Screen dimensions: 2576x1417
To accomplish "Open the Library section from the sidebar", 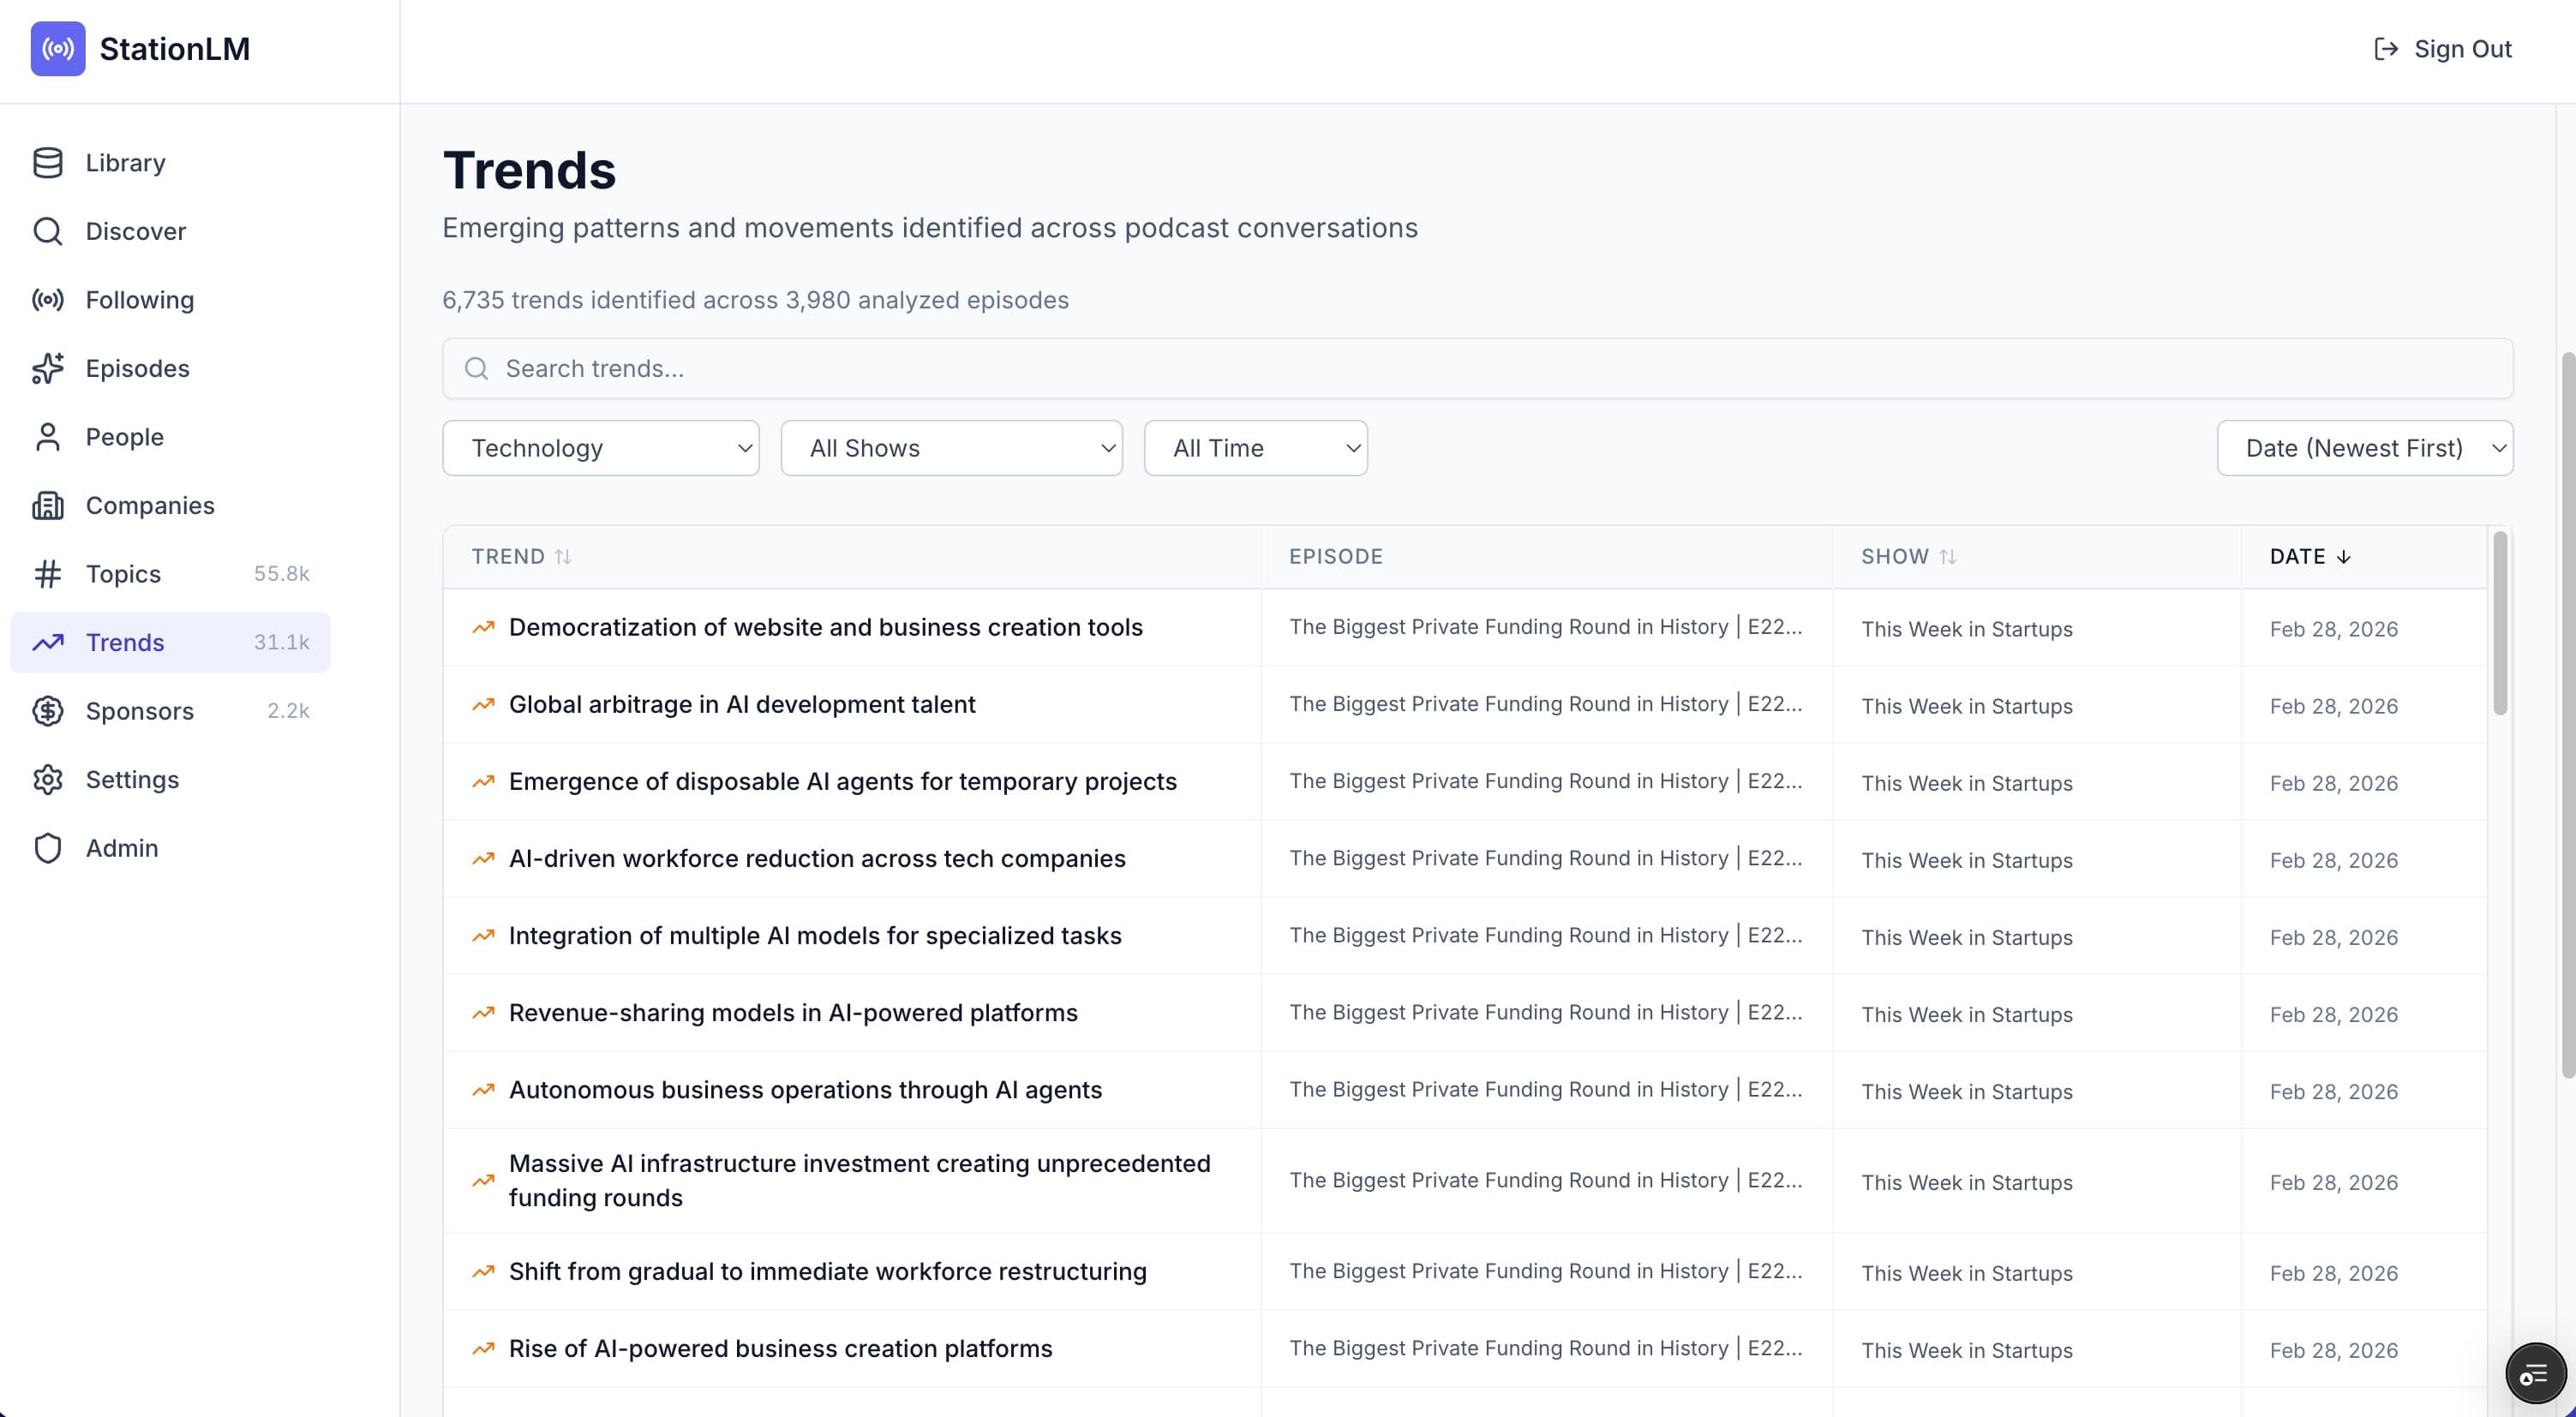I will pyautogui.click(x=125, y=162).
